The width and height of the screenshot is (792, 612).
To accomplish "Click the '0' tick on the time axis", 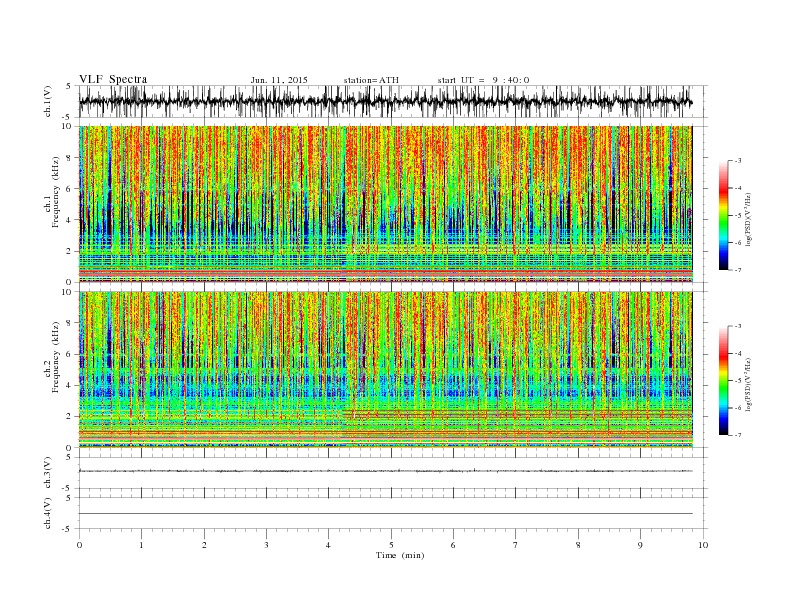I will pos(79,545).
